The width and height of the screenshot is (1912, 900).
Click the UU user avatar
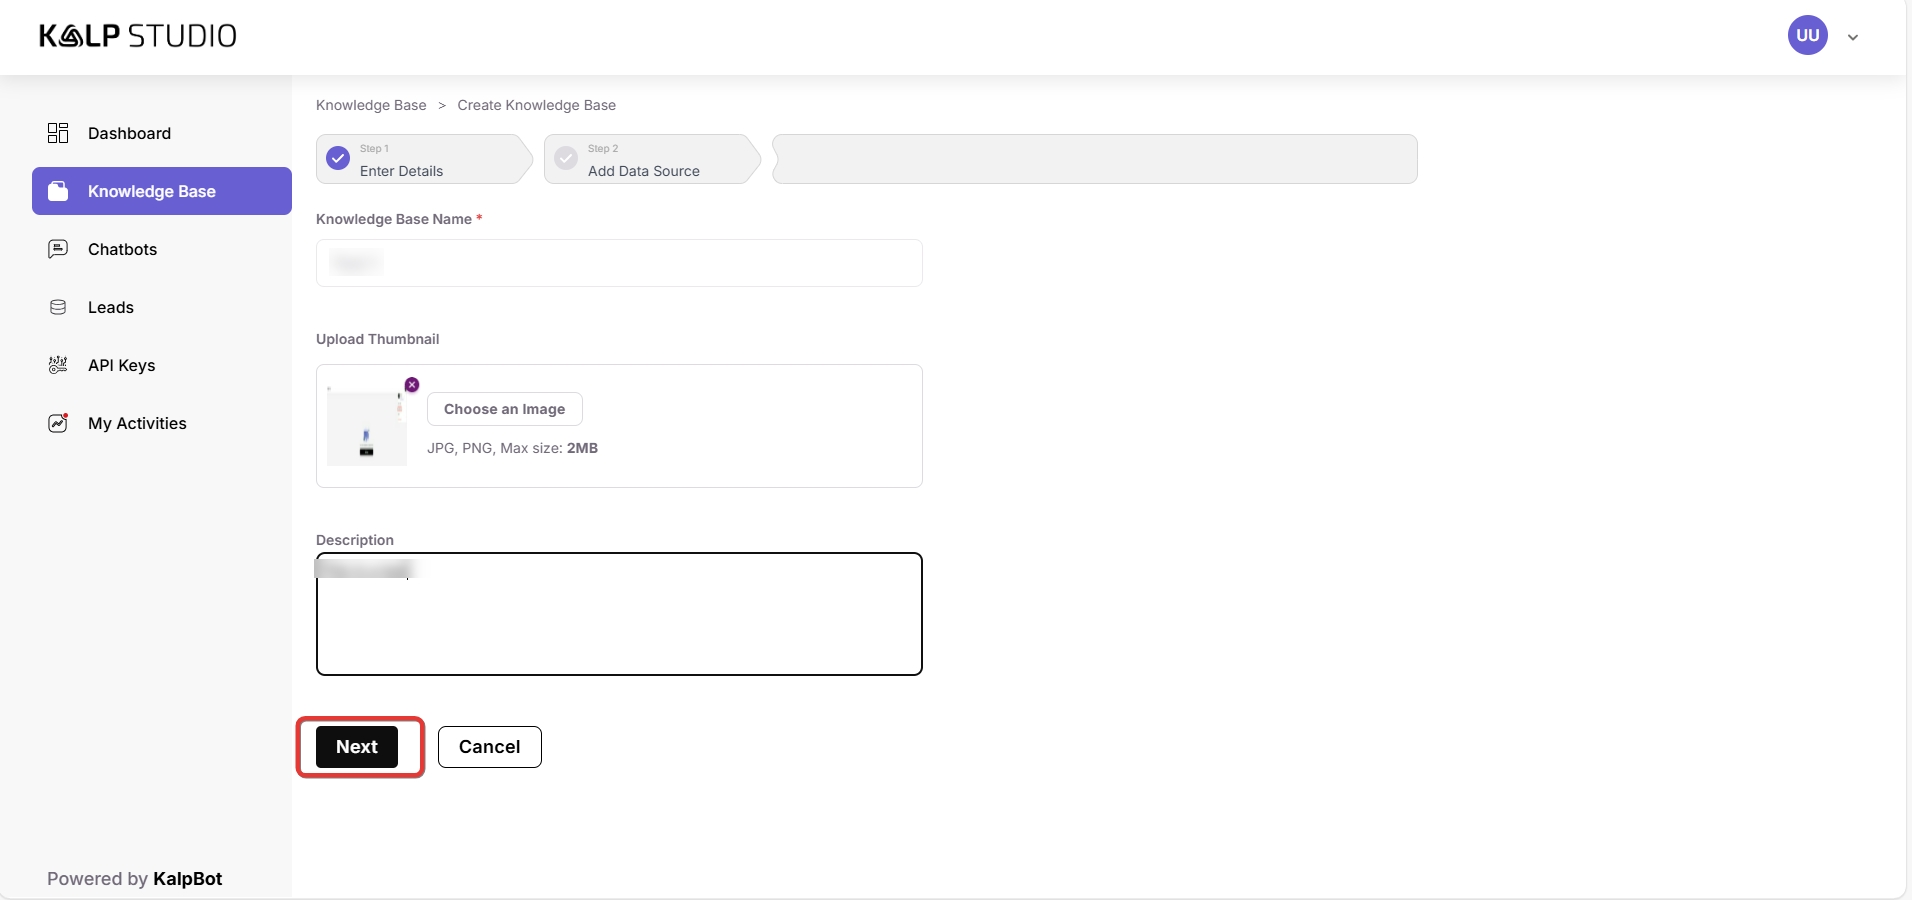[x=1807, y=36]
